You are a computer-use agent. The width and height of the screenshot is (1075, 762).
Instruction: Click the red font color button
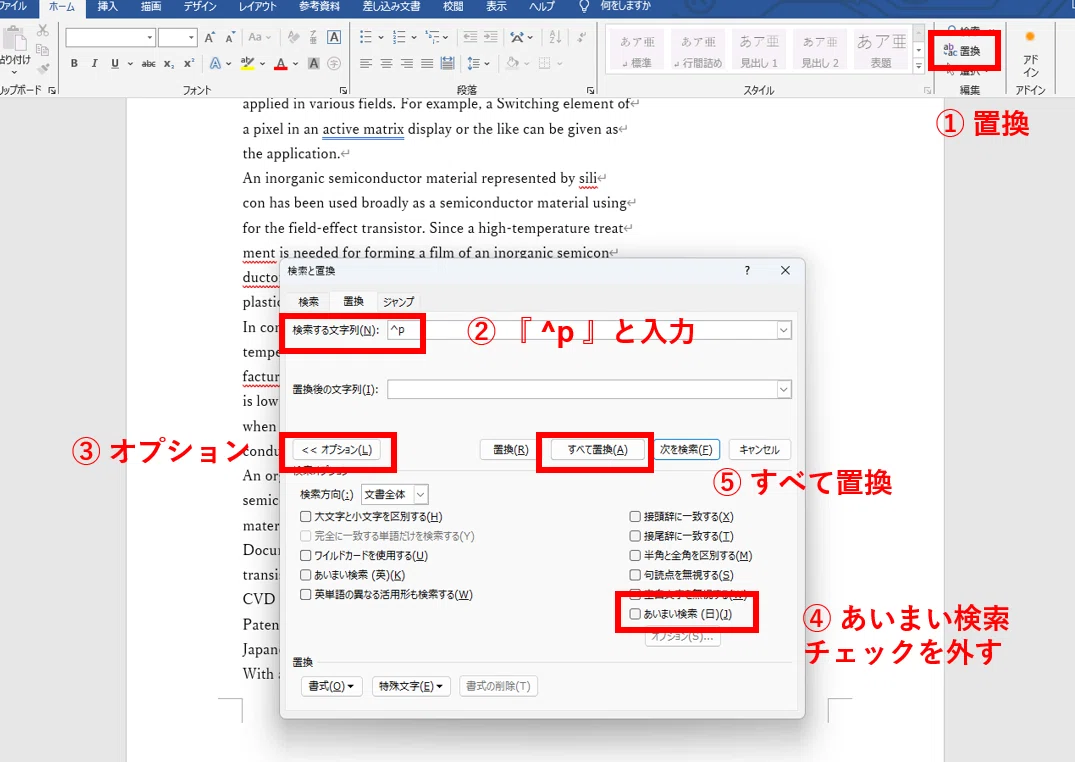280,63
